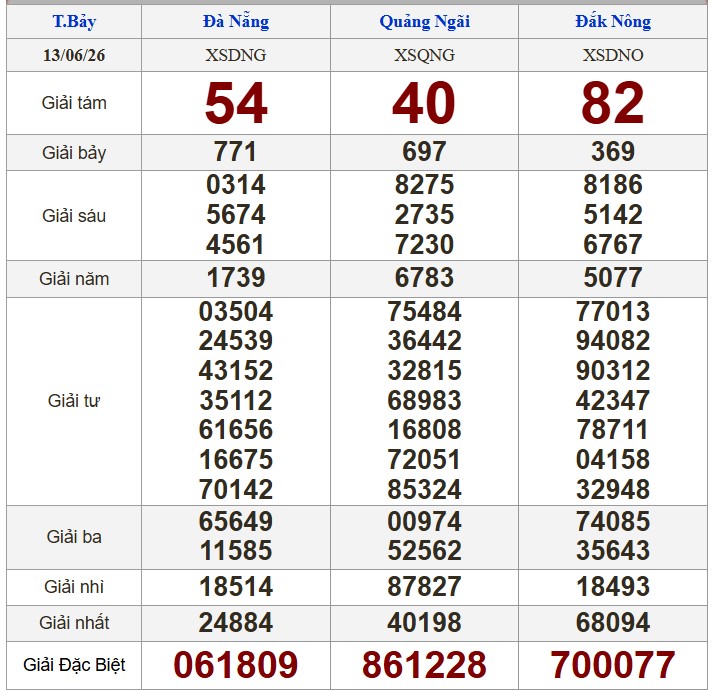Click Quảng Ngãi special prize 861228
This screenshot has height=690, width=714.
point(424,665)
